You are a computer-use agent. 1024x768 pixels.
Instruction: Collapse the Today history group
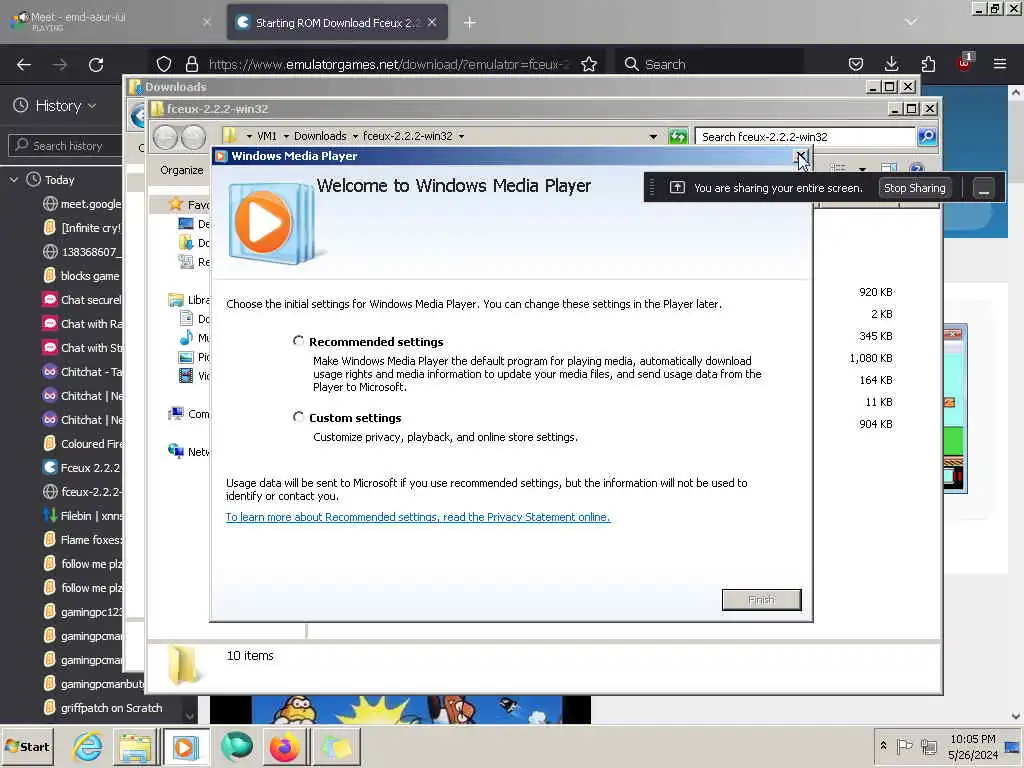[14, 180]
